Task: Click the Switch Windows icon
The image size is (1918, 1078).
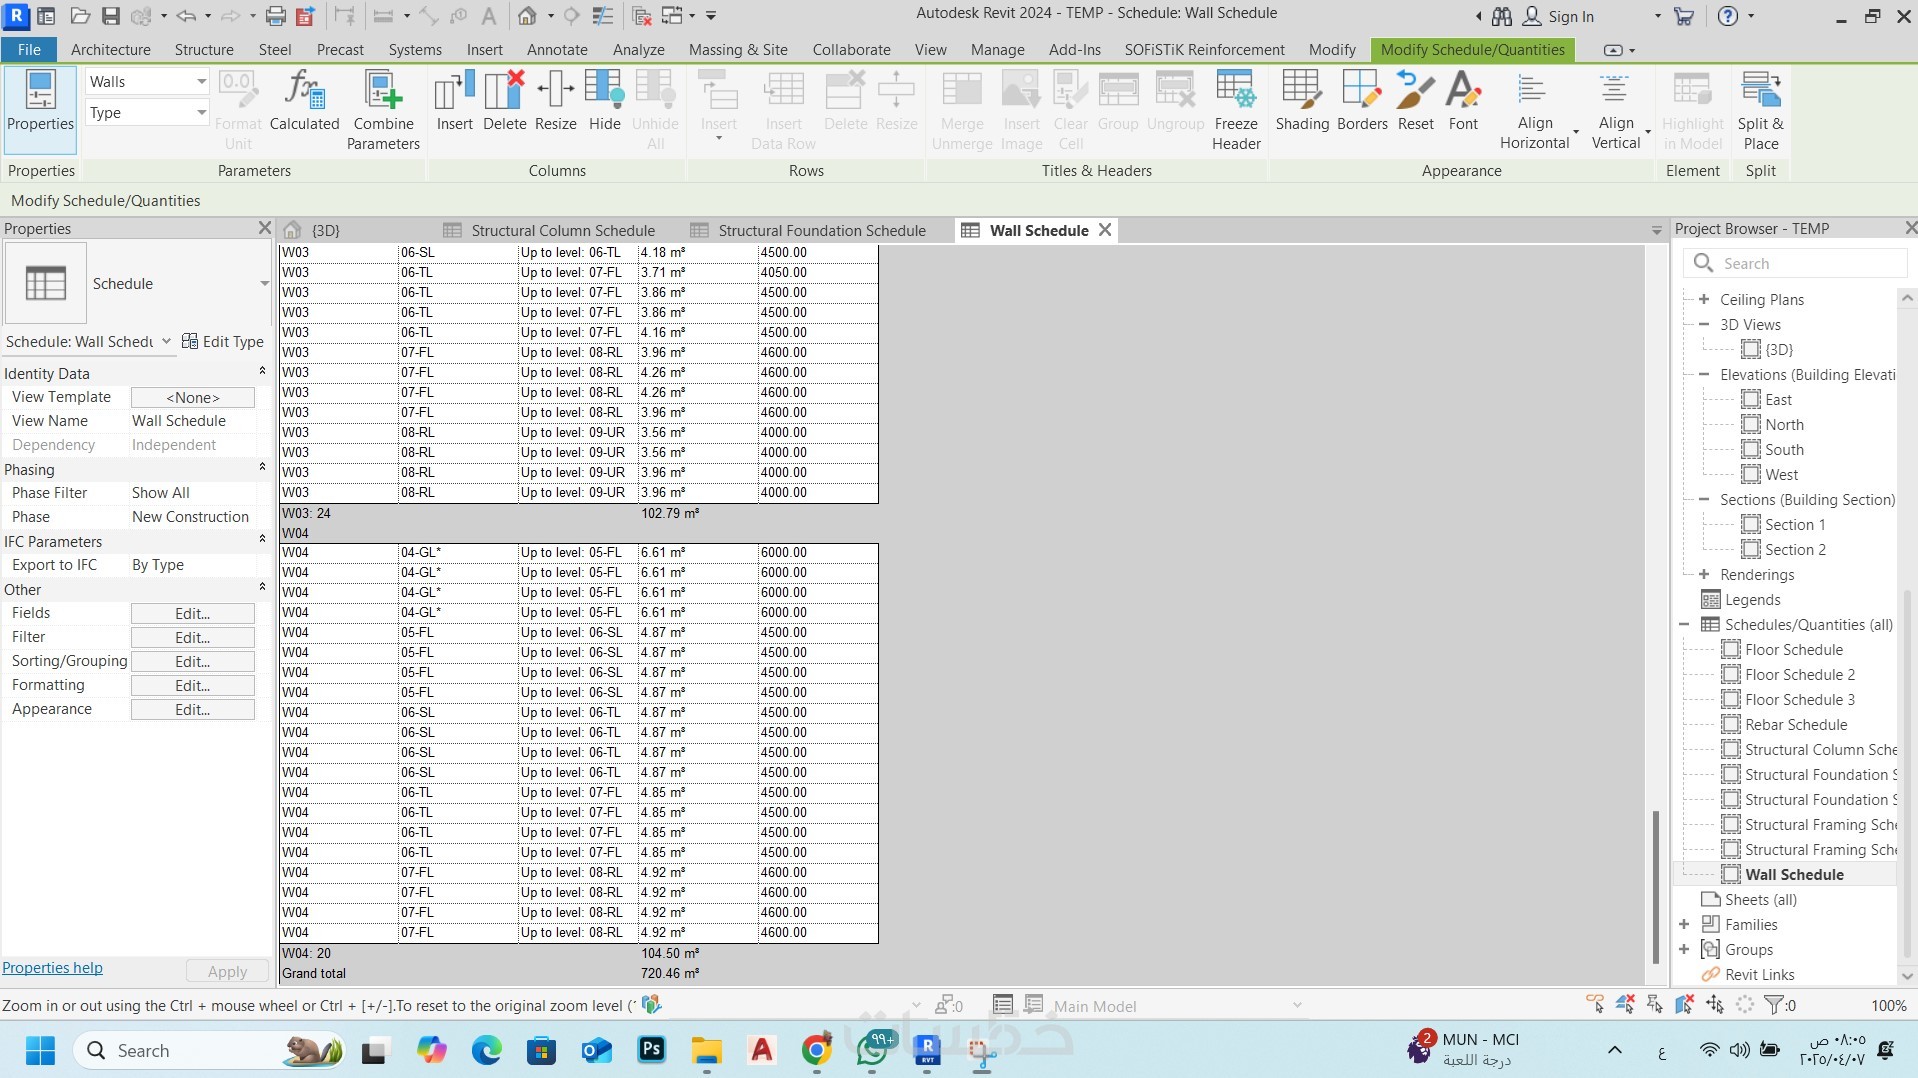Action: (x=672, y=16)
